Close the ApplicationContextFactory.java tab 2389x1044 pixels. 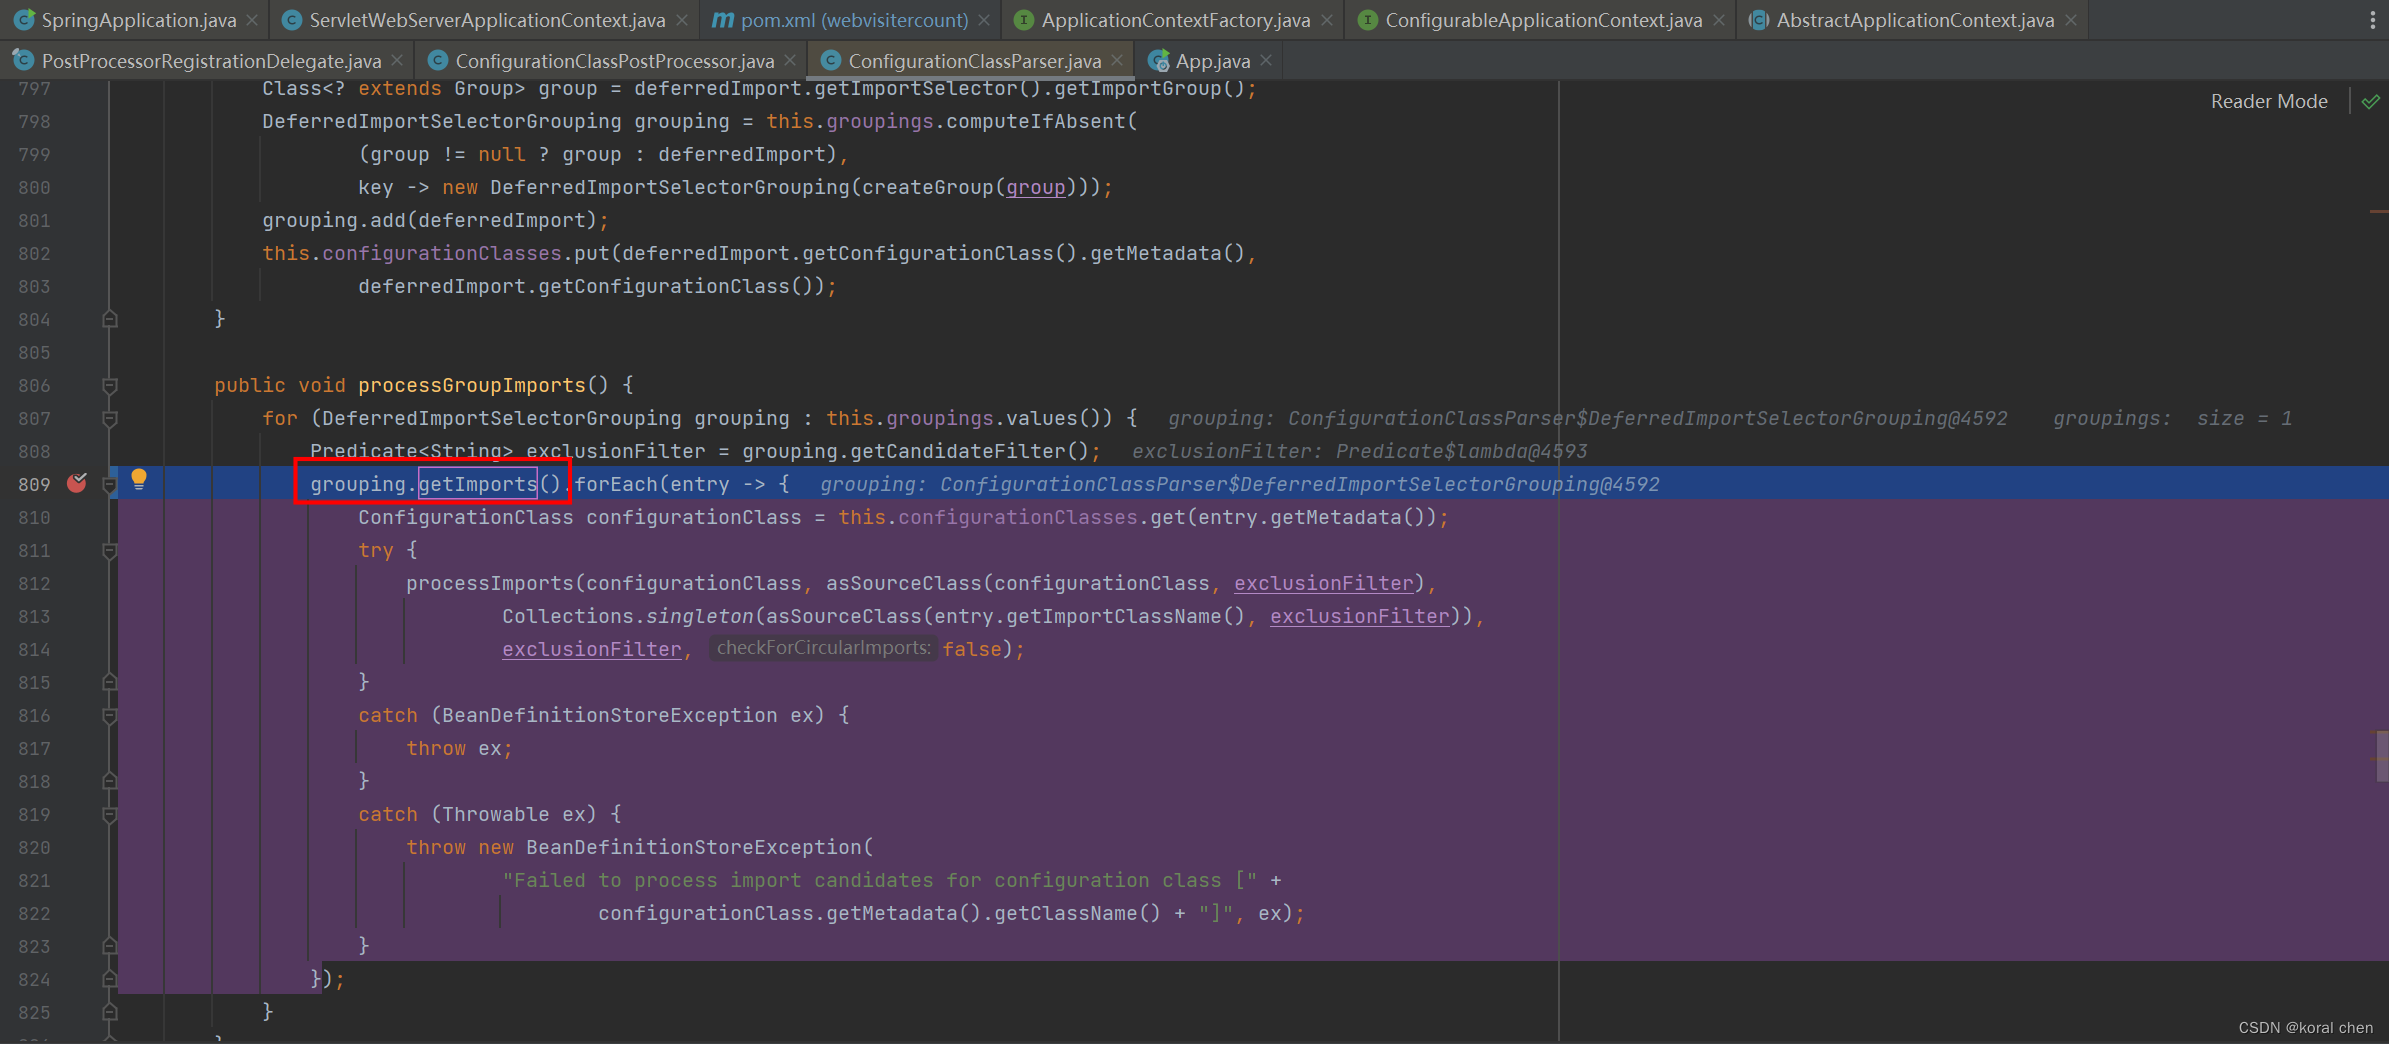pos(1327,20)
